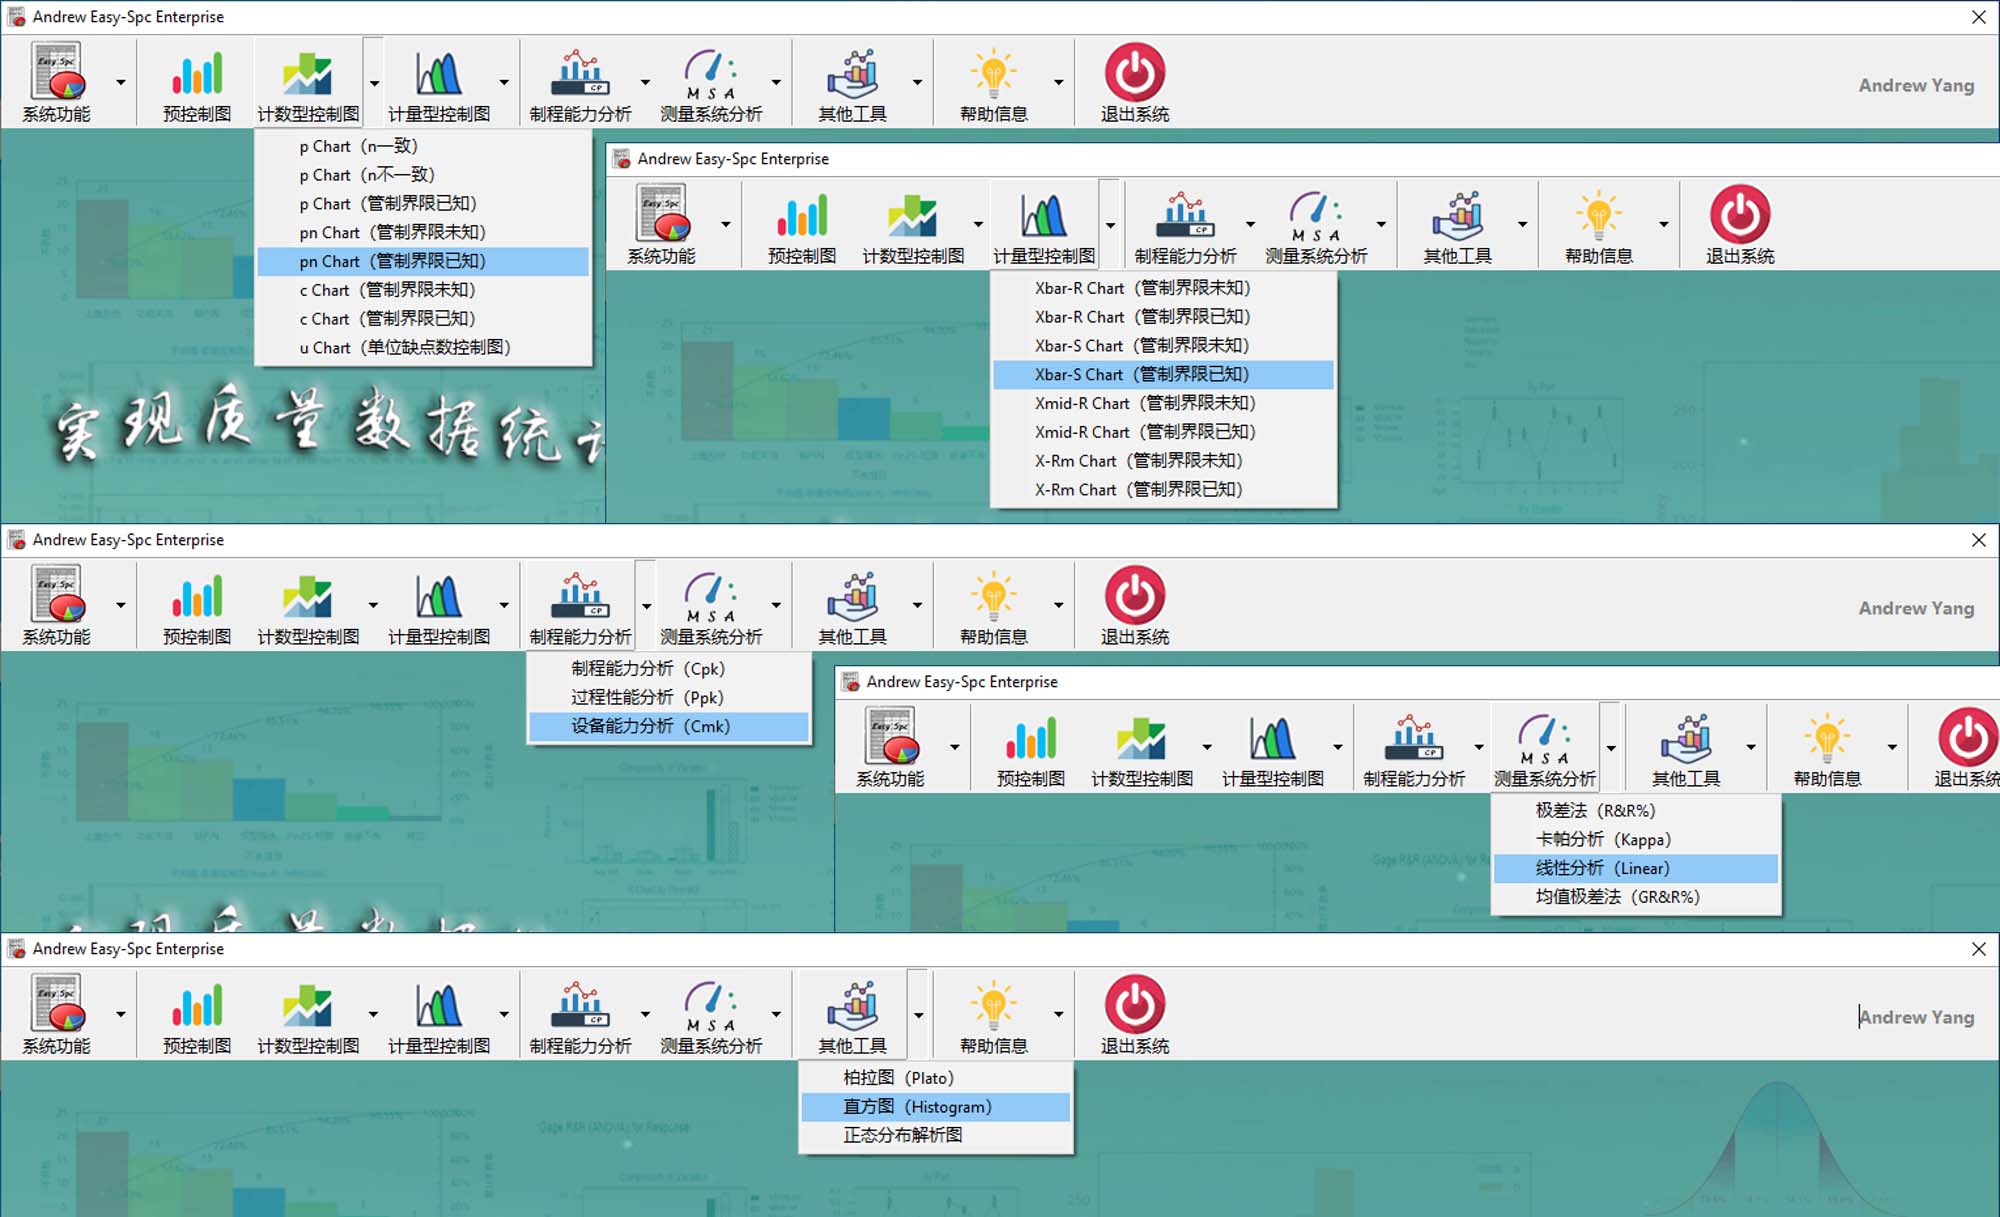Click 退出系统 power icon in top window
This screenshot has height=1217, width=2000.
tap(1134, 73)
